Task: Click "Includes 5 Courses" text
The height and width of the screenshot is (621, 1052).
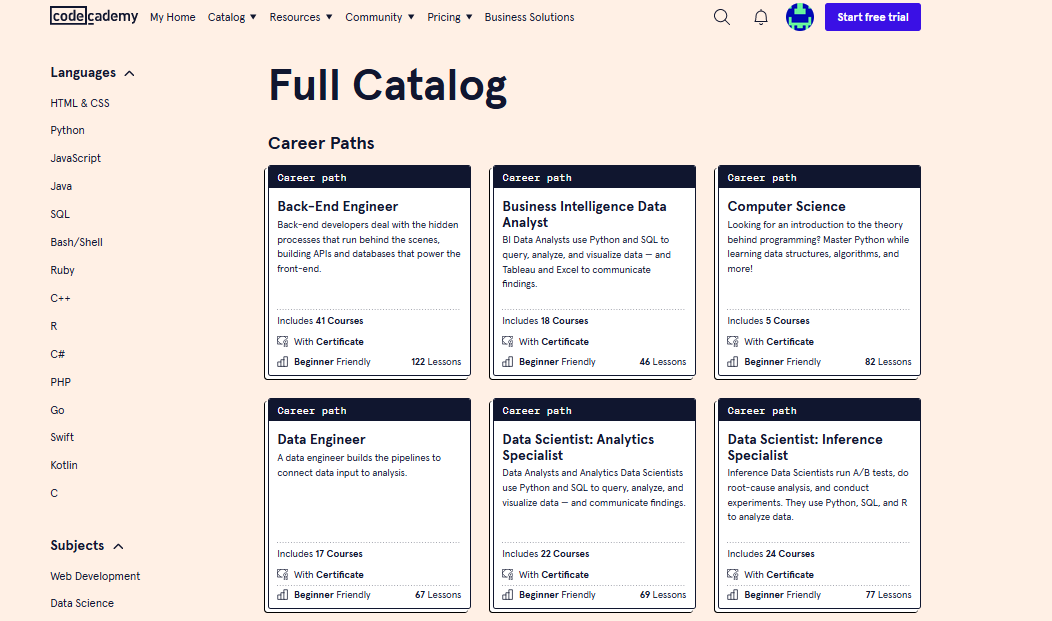Action: click(x=768, y=321)
